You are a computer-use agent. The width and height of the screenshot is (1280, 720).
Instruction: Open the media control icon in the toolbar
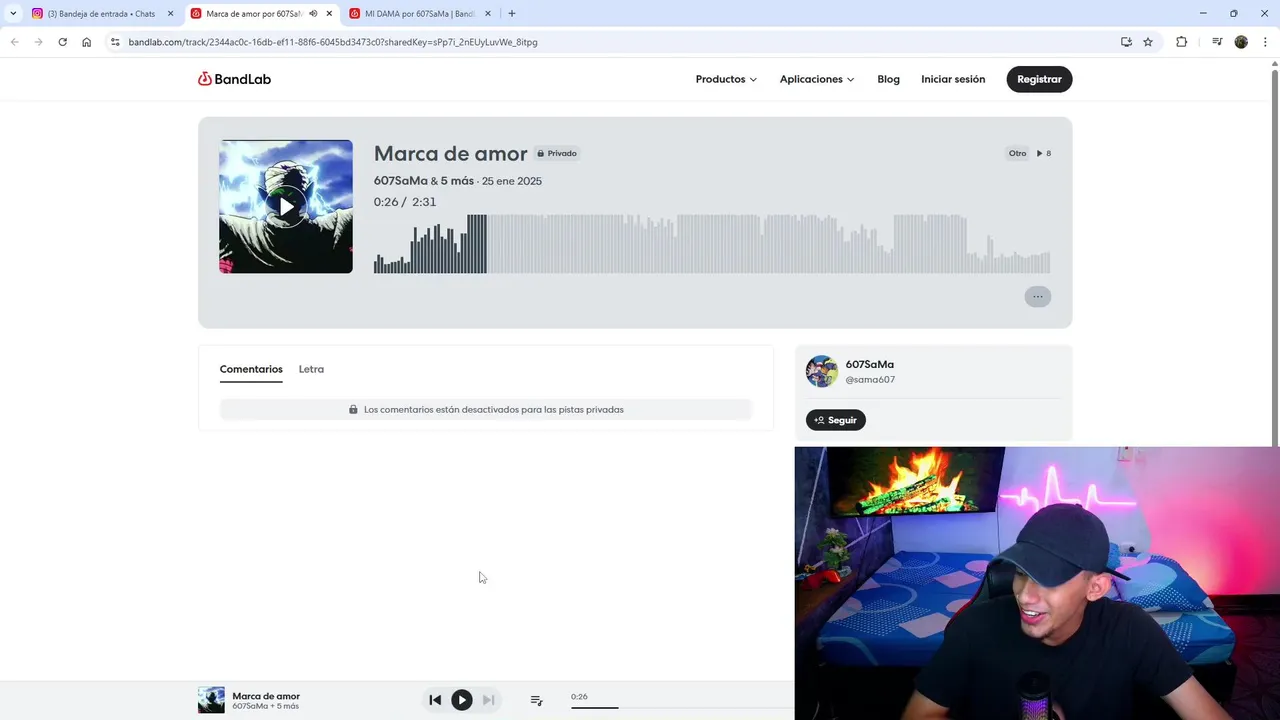1217,42
